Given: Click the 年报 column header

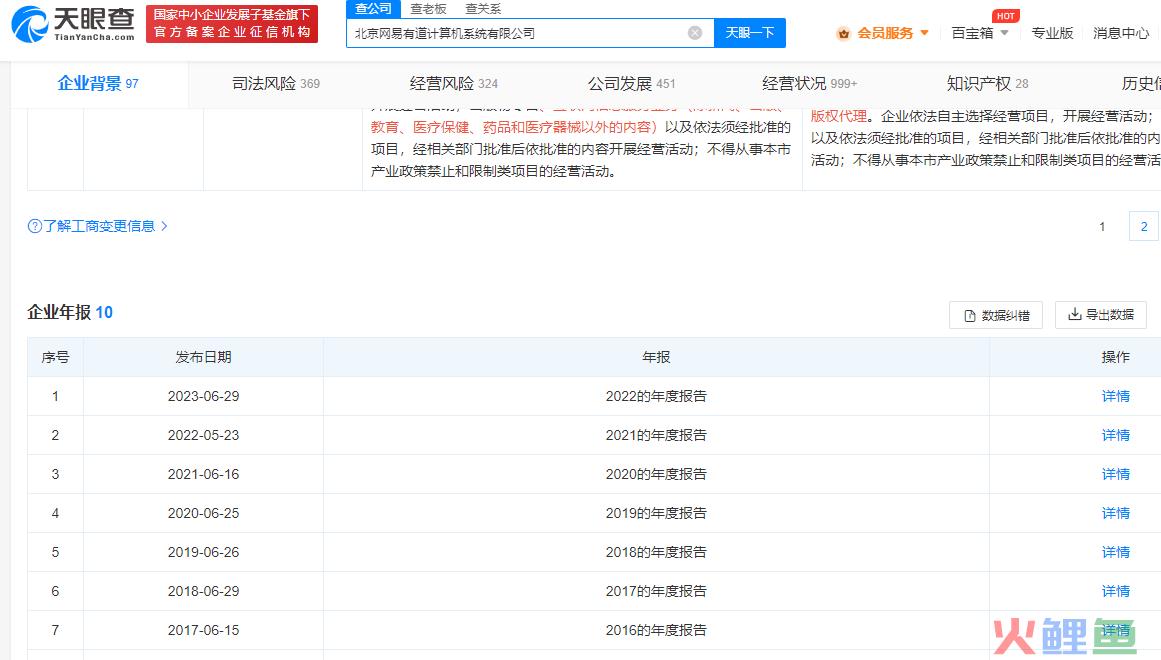Looking at the screenshot, I should 656,357.
